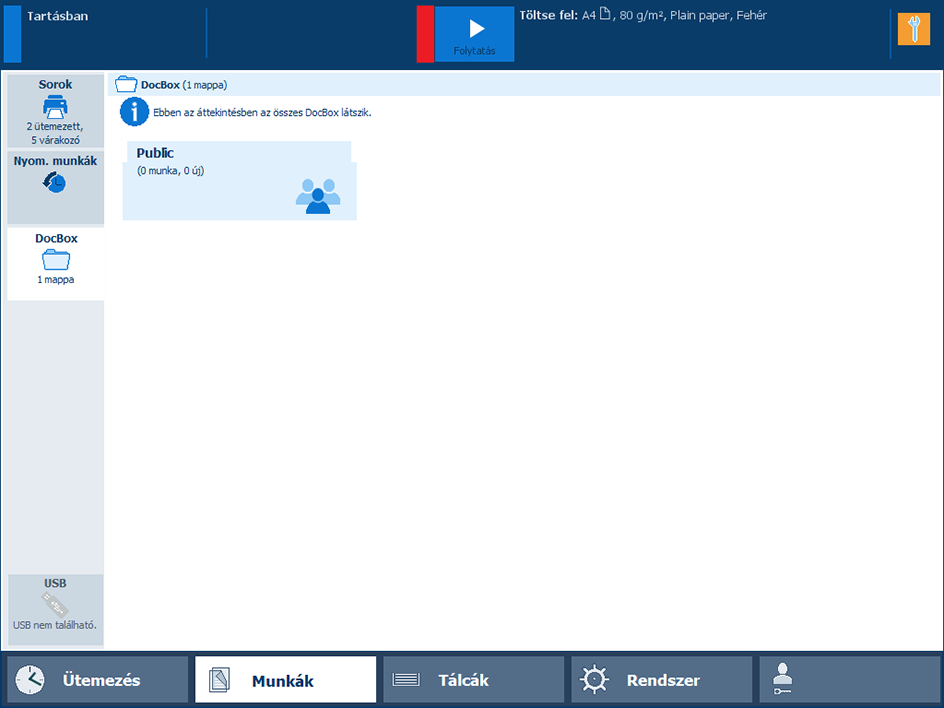
Task: Open Nyom. munkák printed jobs icon
Action: 55,183
